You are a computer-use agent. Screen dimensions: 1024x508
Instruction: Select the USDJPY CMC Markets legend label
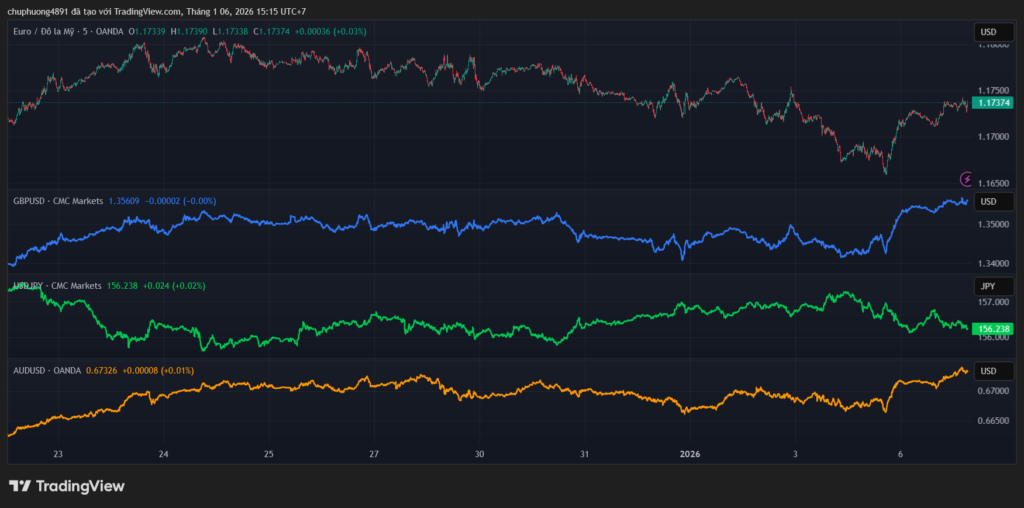(57, 285)
